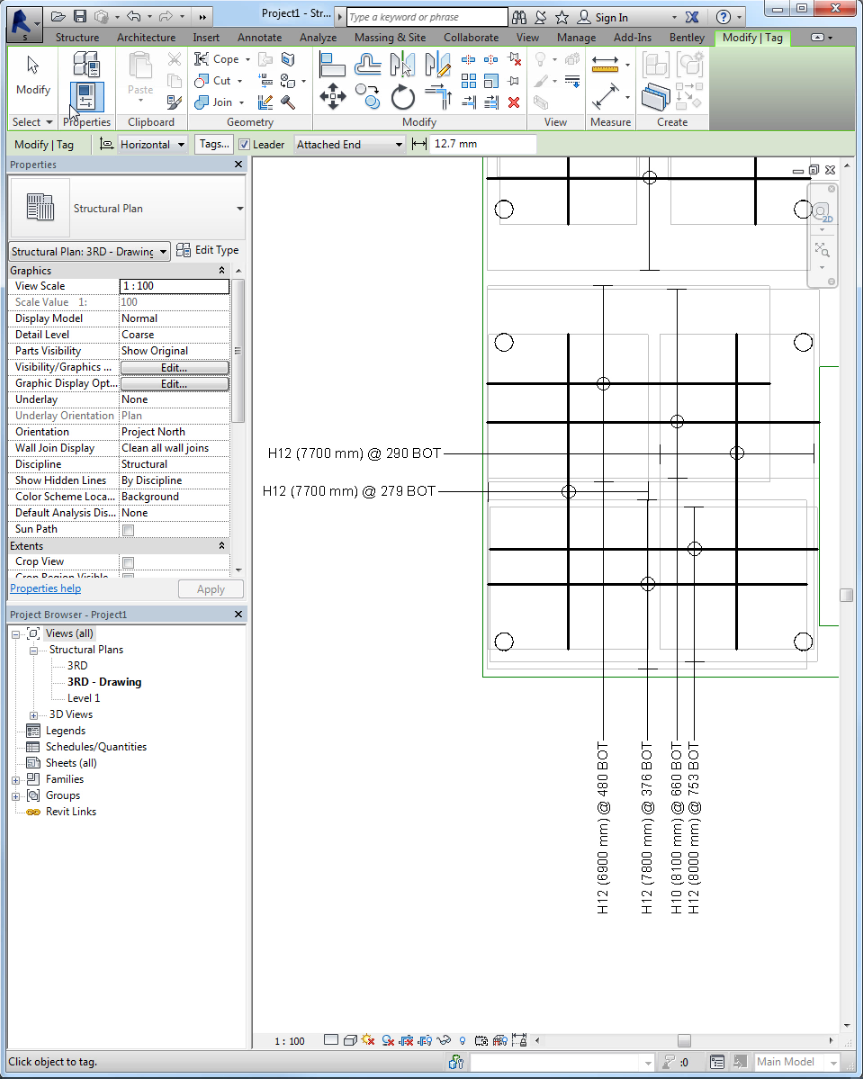
Task: Open the Main Model dropdown in status bar
Action: 796,1062
